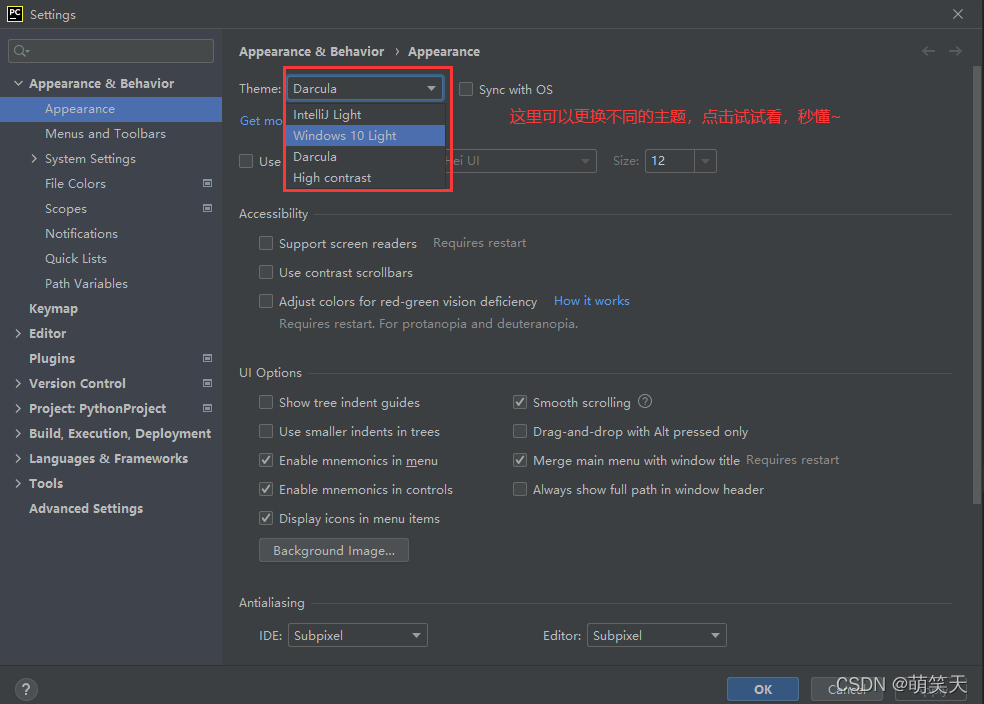Click the Version Control project-level icon
Image resolution: width=984 pixels, height=704 pixels.
(207, 383)
